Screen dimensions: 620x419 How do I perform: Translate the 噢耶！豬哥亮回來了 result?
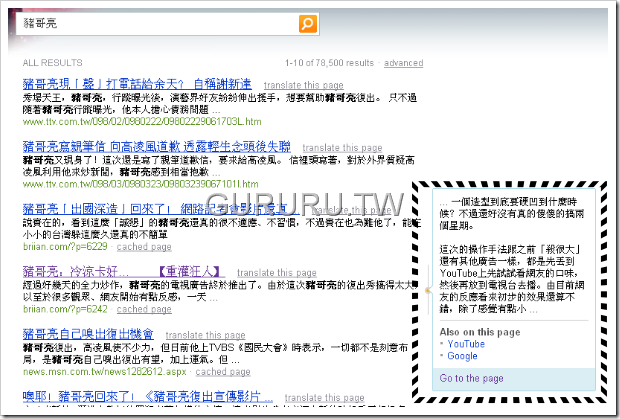pos(324,398)
